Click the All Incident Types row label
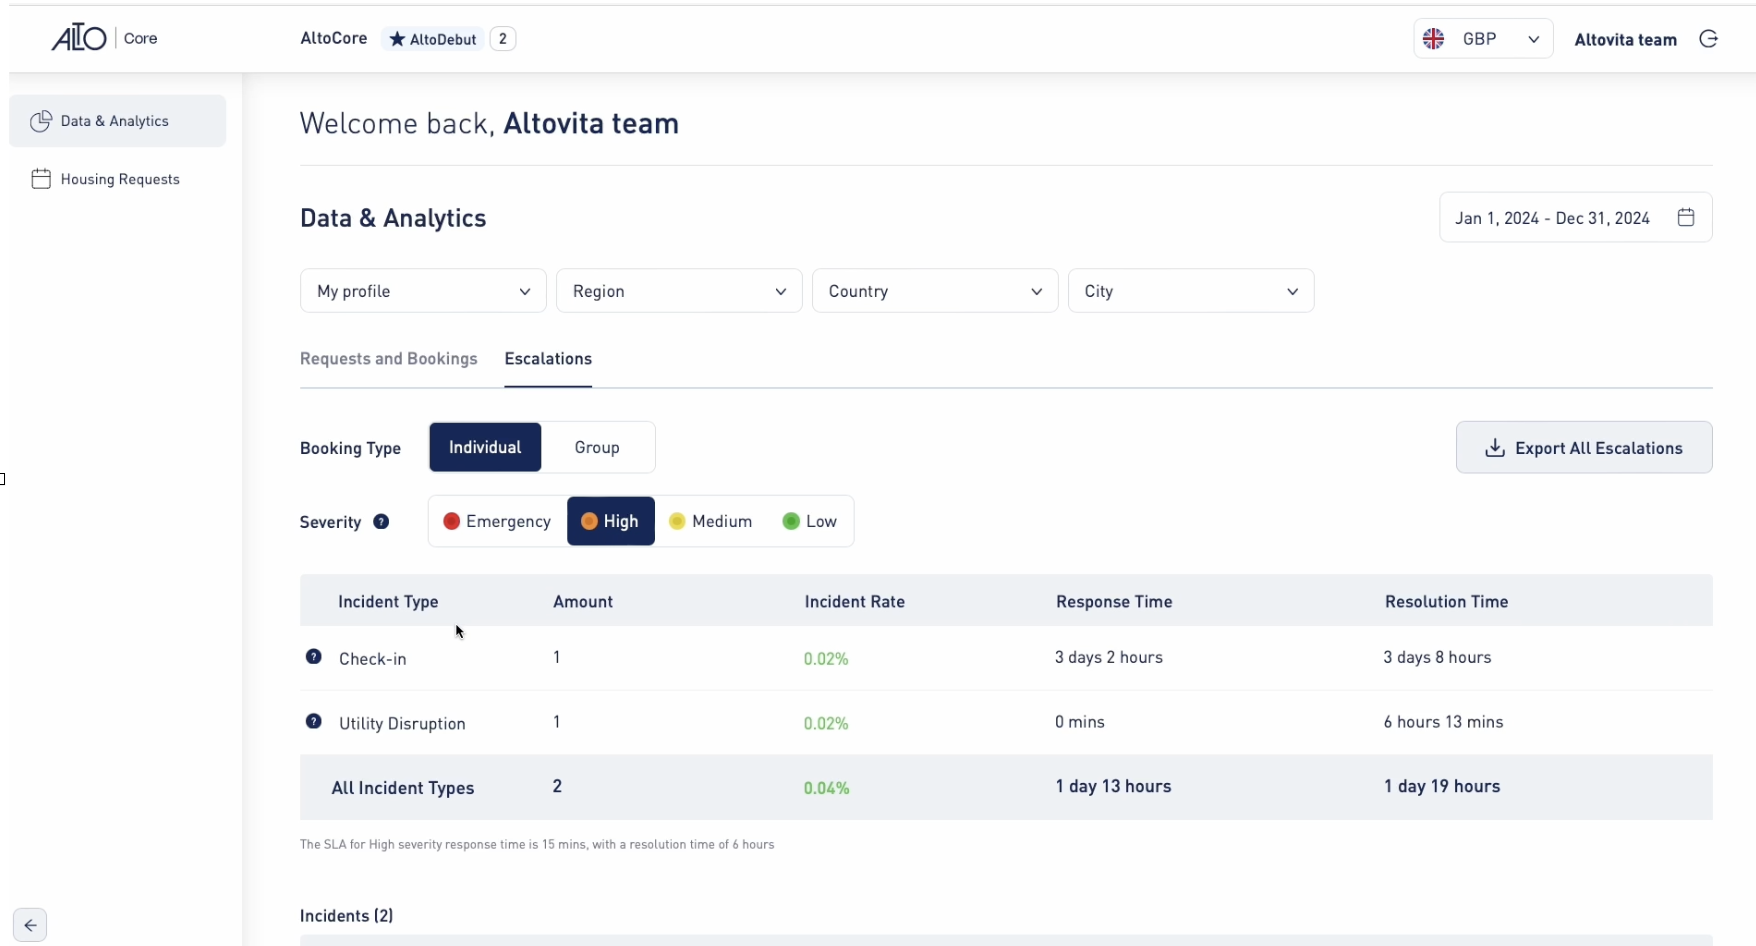1756x946 pixels. click(x=403, y=788)
